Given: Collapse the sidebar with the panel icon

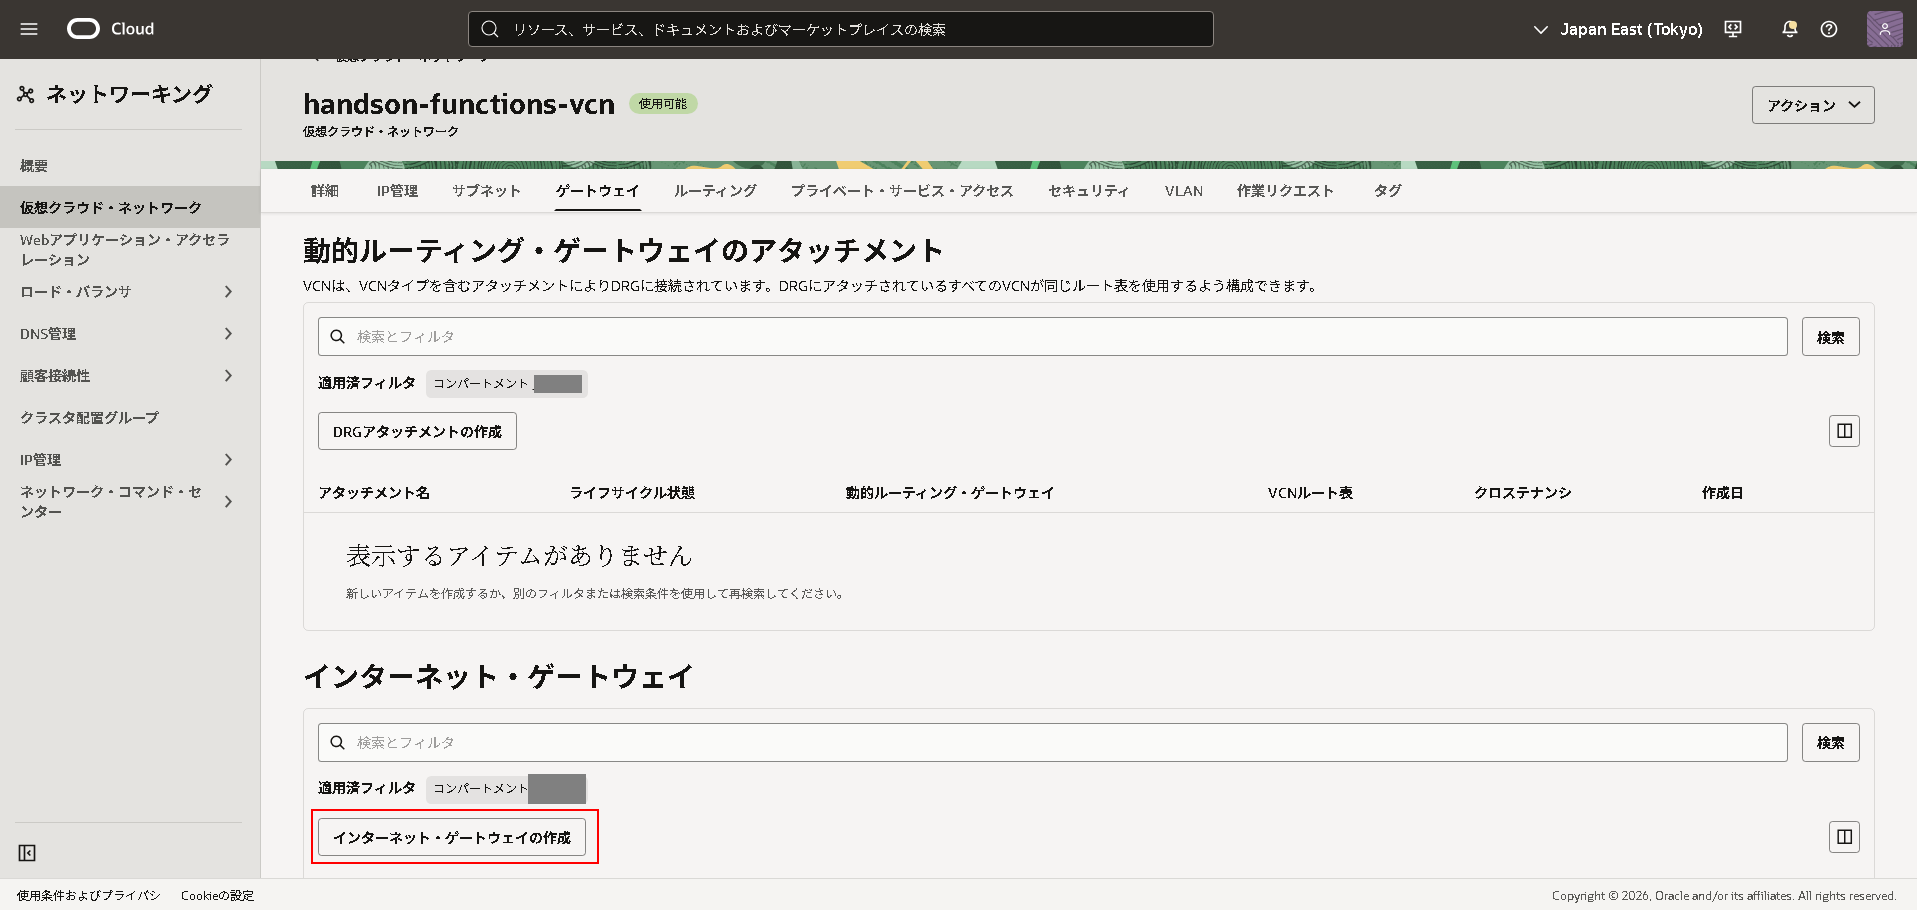Looking at the screenshot, I should [x=27, y=853].
